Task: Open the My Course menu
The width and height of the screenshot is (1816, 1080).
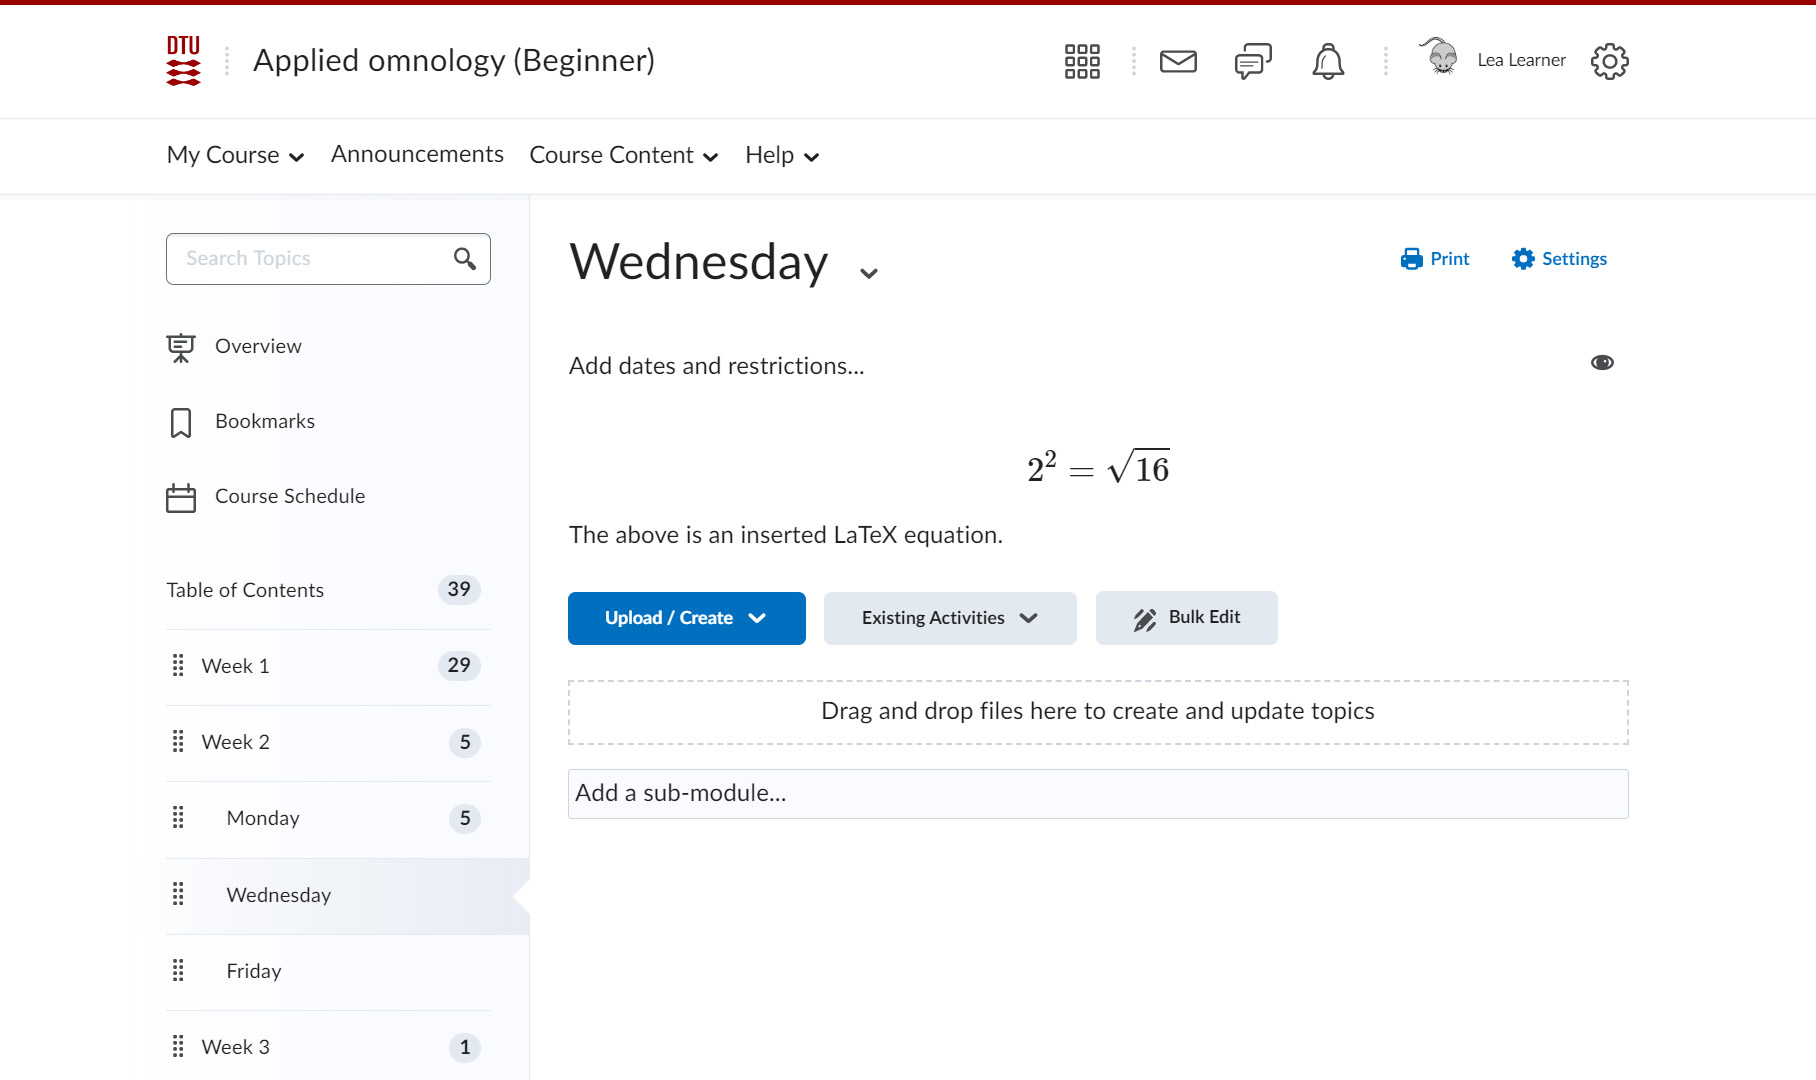Action: click(235, 155)
